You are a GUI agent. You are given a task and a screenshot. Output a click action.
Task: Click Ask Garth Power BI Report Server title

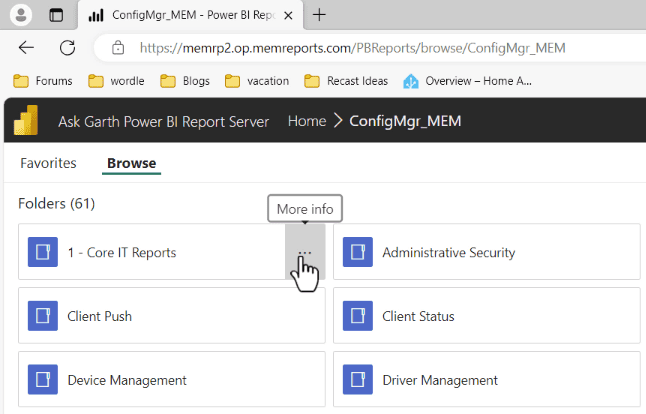164,122
